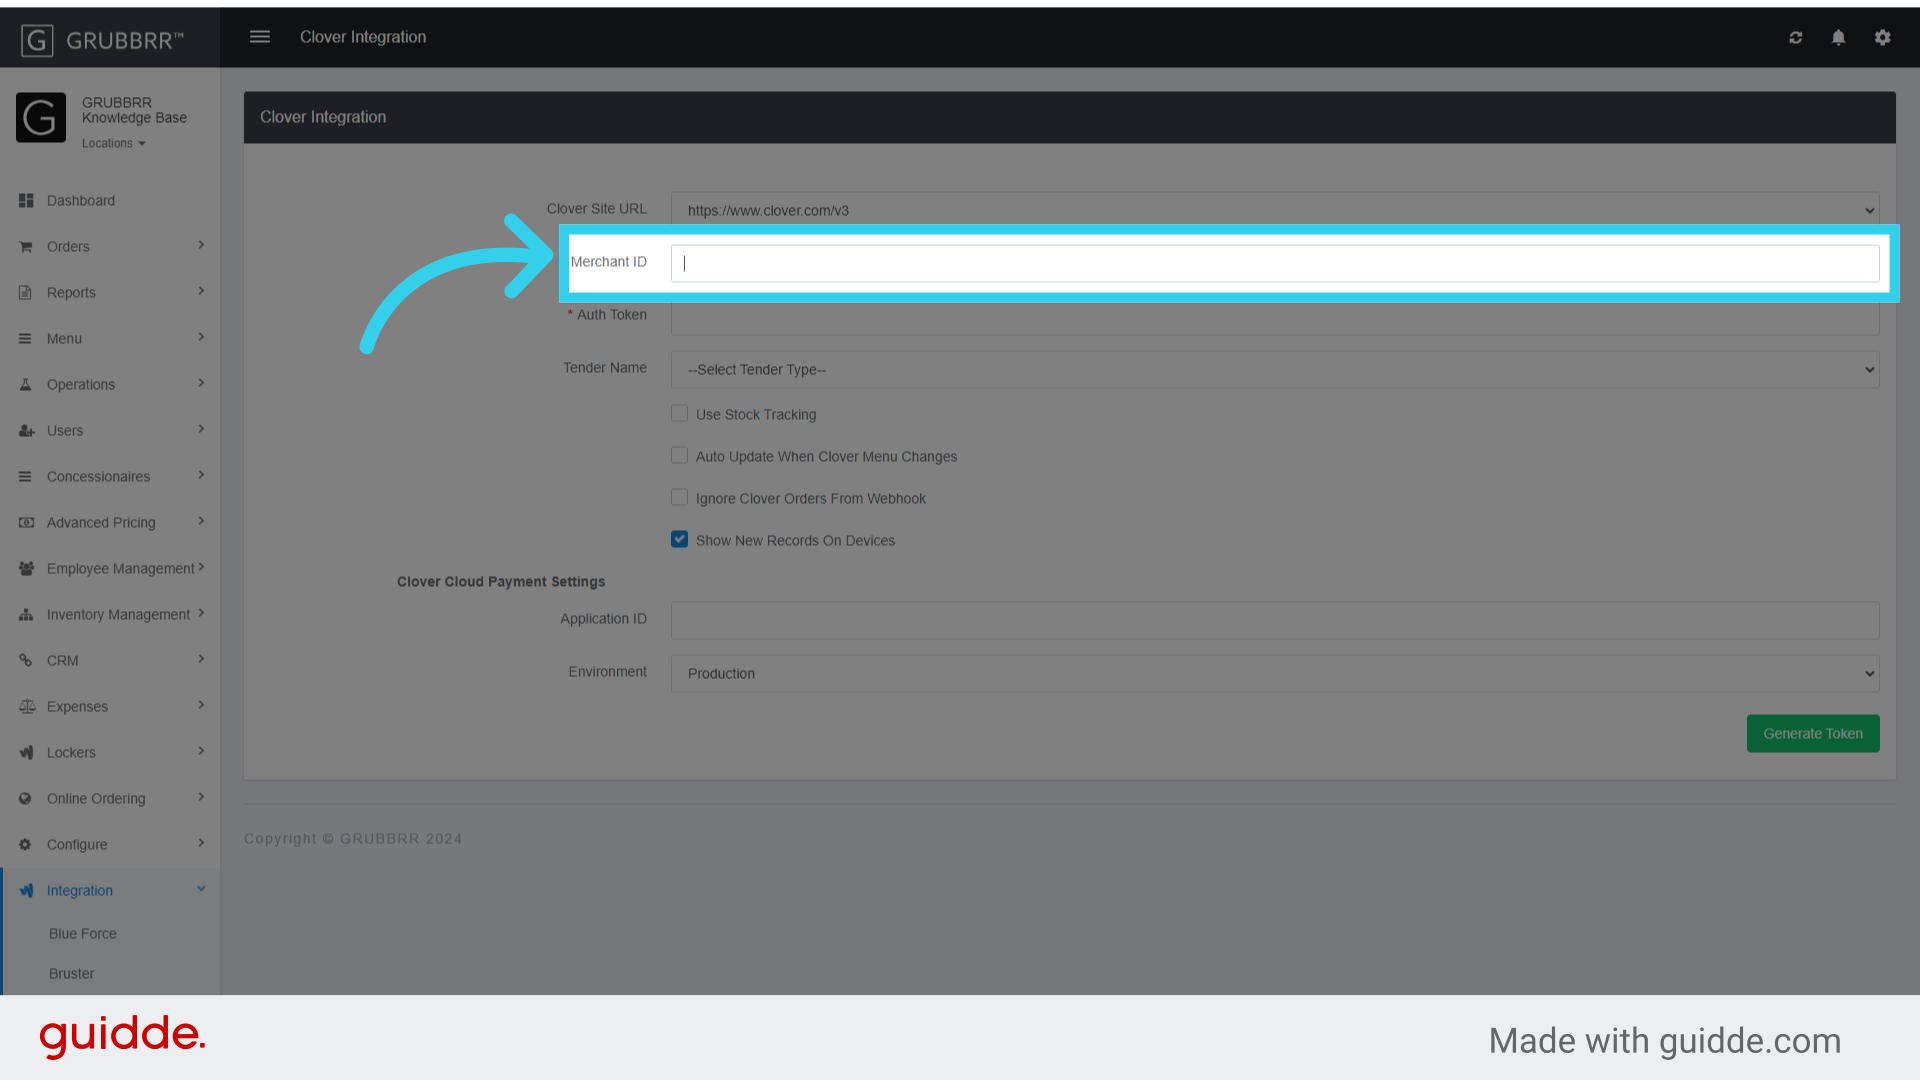The height and width of the screenshot is (1080, 1920).
Task: Click the Operations flask icon
Action: [26, 385]
